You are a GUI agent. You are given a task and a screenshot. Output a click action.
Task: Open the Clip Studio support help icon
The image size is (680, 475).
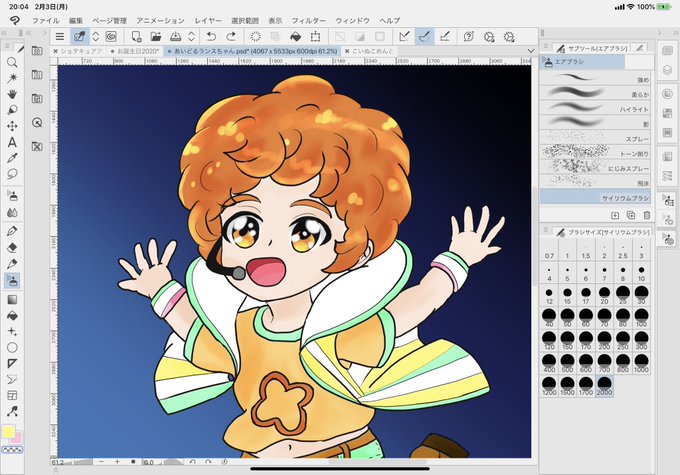(468, 37)
